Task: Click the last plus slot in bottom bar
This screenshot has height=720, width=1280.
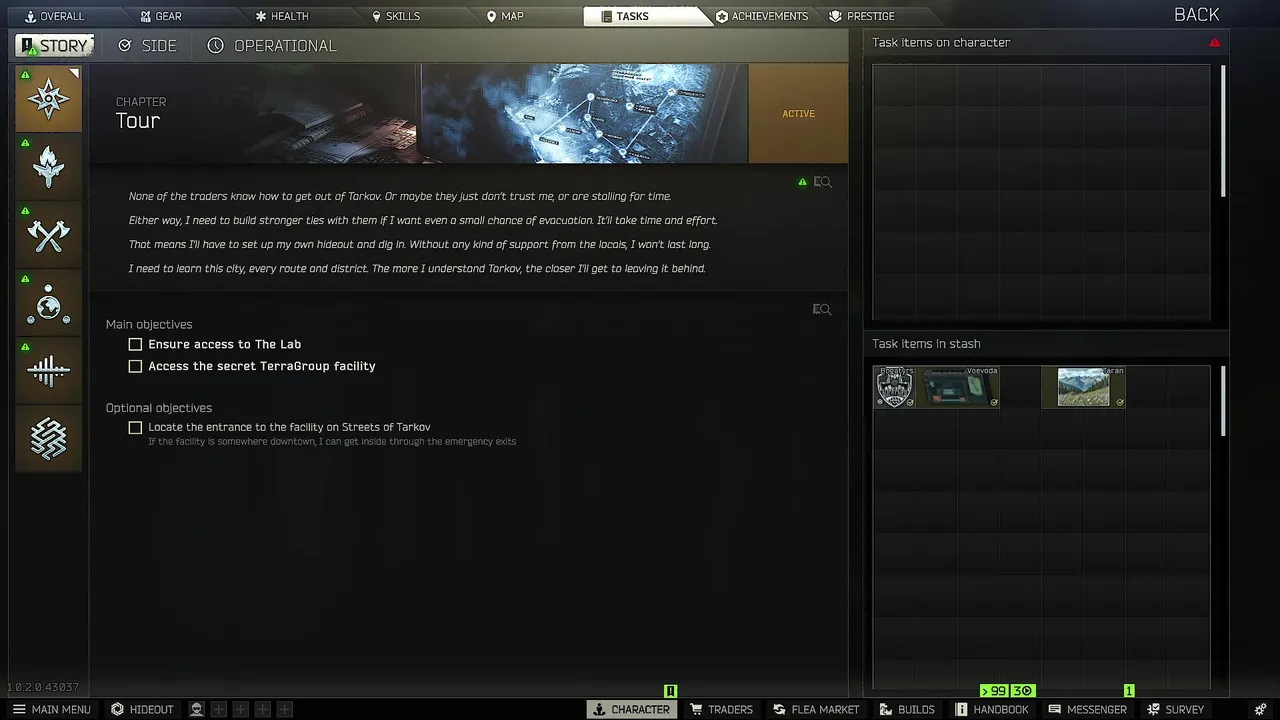Action: pyautogui.click(x=285, y=710)
